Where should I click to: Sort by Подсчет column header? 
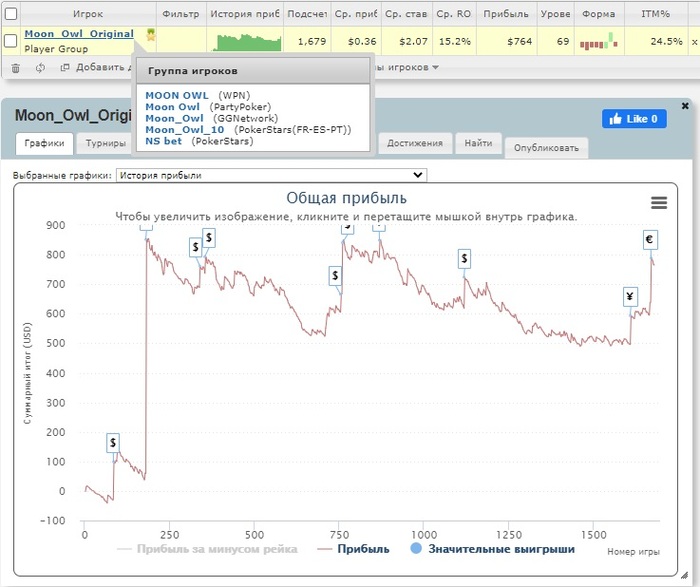pyautogui.click(x=307, y=14)
